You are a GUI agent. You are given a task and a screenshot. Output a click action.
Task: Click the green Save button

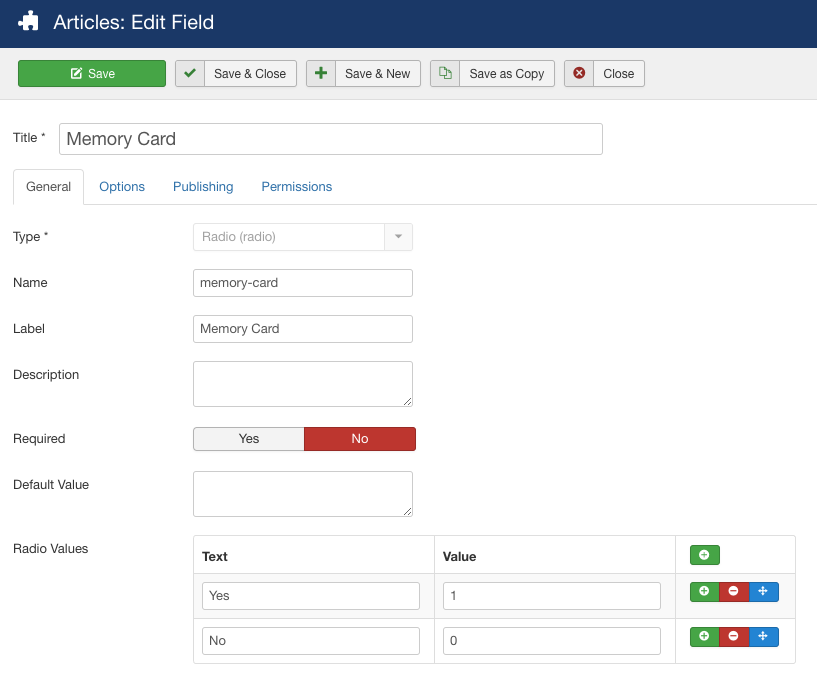(92, 73)
